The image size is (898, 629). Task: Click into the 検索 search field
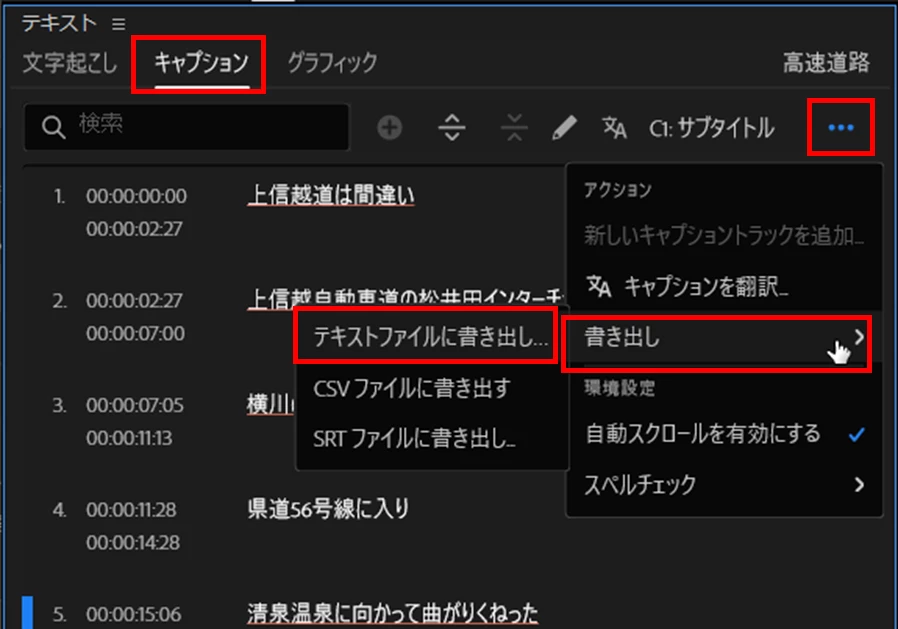(x=187, y=127)
